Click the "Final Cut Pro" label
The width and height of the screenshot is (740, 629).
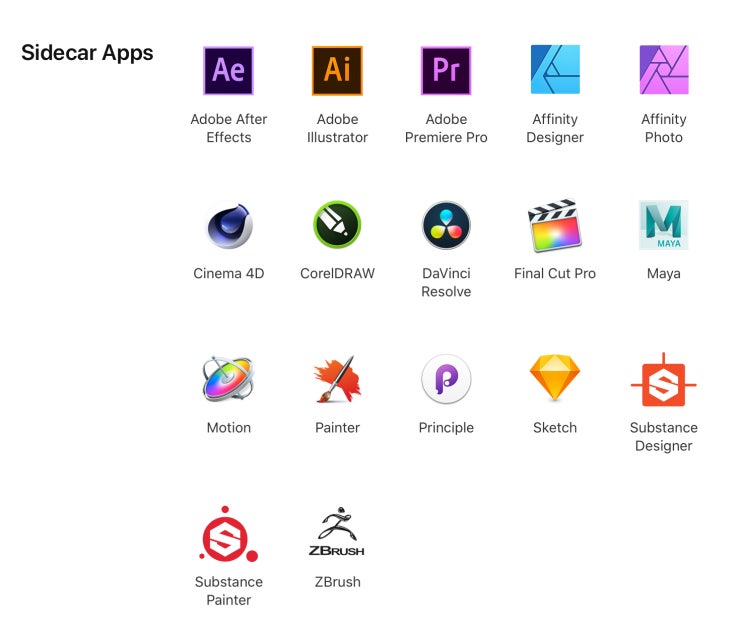555,273
